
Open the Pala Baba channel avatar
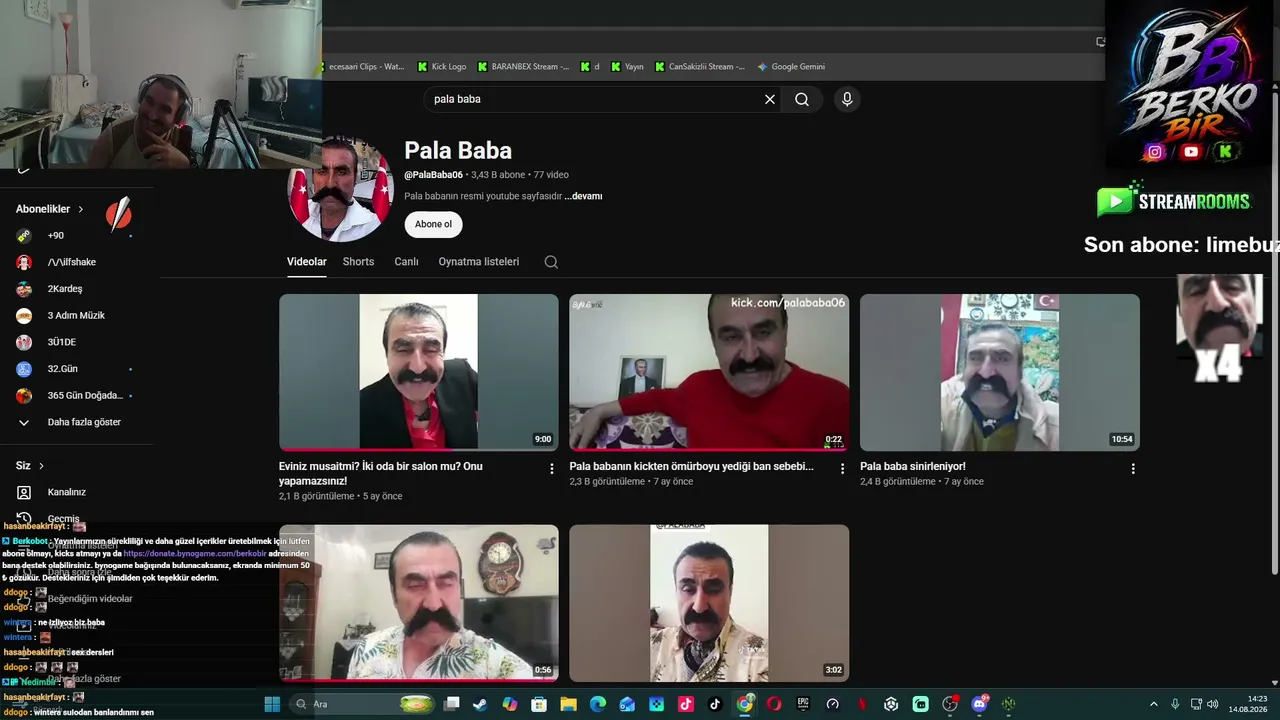[x=341, y=190]
